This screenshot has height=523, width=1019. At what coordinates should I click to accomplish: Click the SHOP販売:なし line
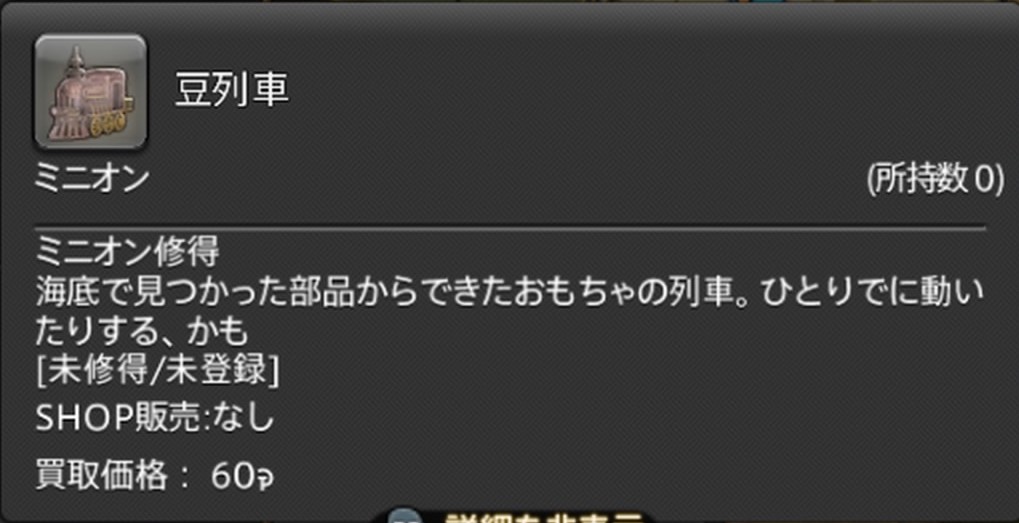[x=154, y=418]
